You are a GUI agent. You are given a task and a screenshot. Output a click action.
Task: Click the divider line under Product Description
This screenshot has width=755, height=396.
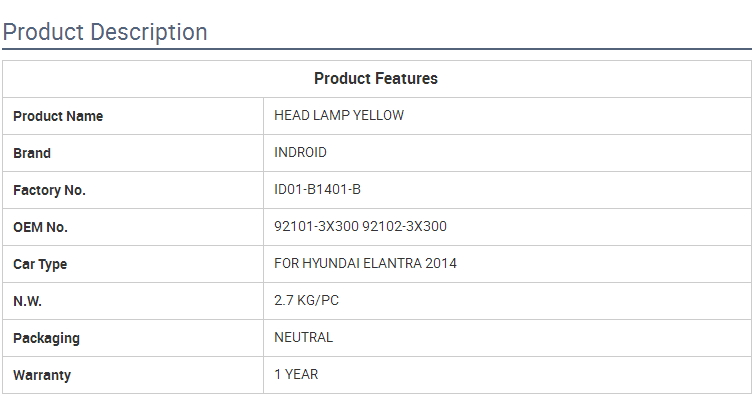pos(377,49)
